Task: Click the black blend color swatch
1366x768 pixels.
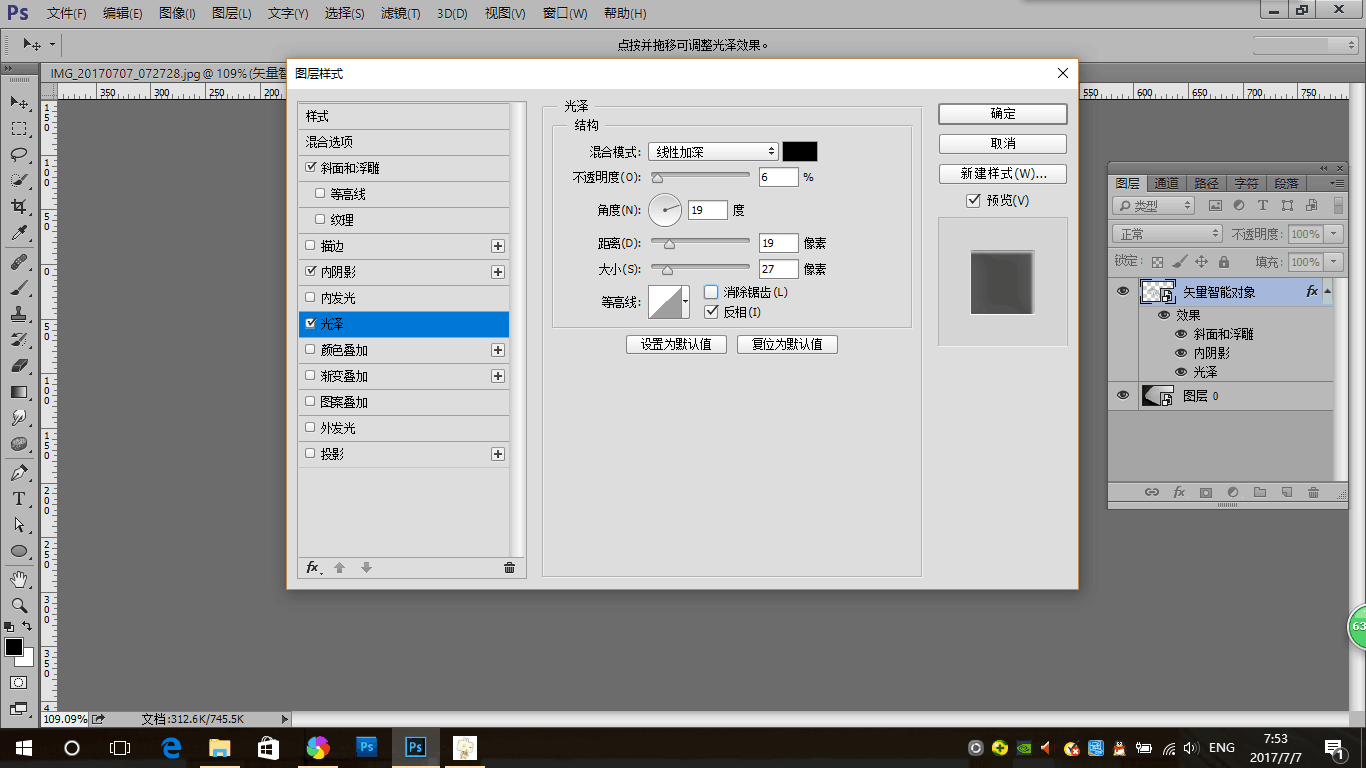Action: click(x=799, y=152)
